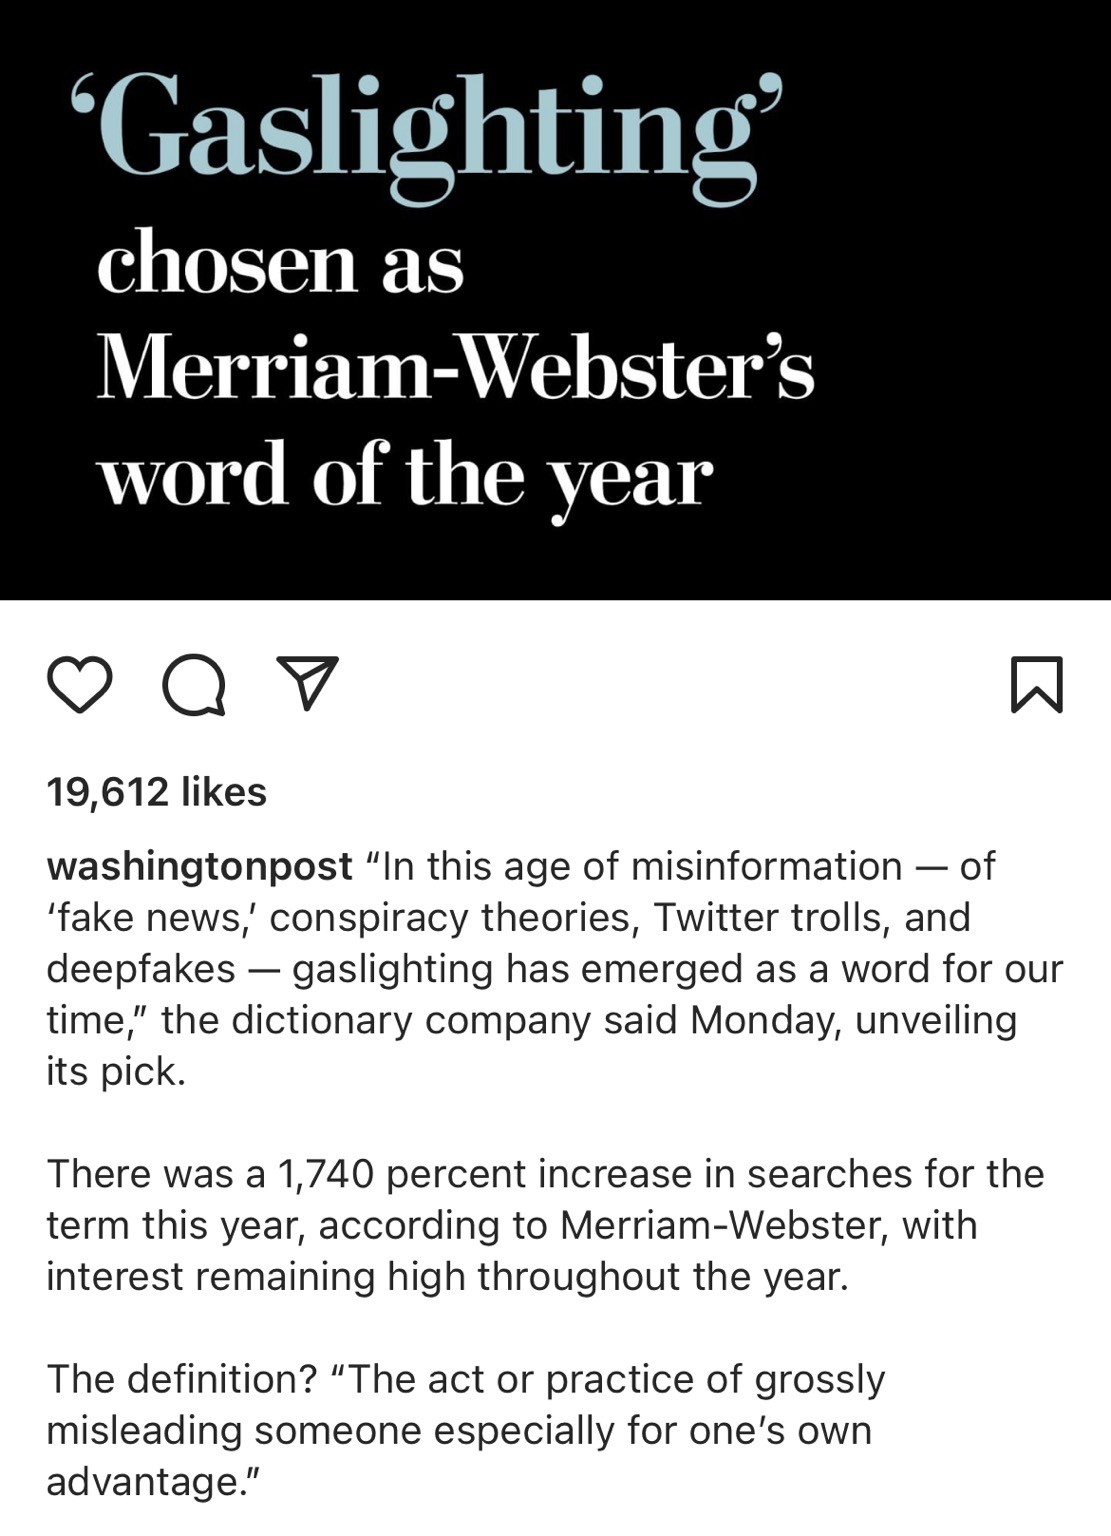Image resolution: width=1111 pixels, height=1536 pixels.
Task: Click 'word of the year' headline line
Action: click(x=405, y=476)
